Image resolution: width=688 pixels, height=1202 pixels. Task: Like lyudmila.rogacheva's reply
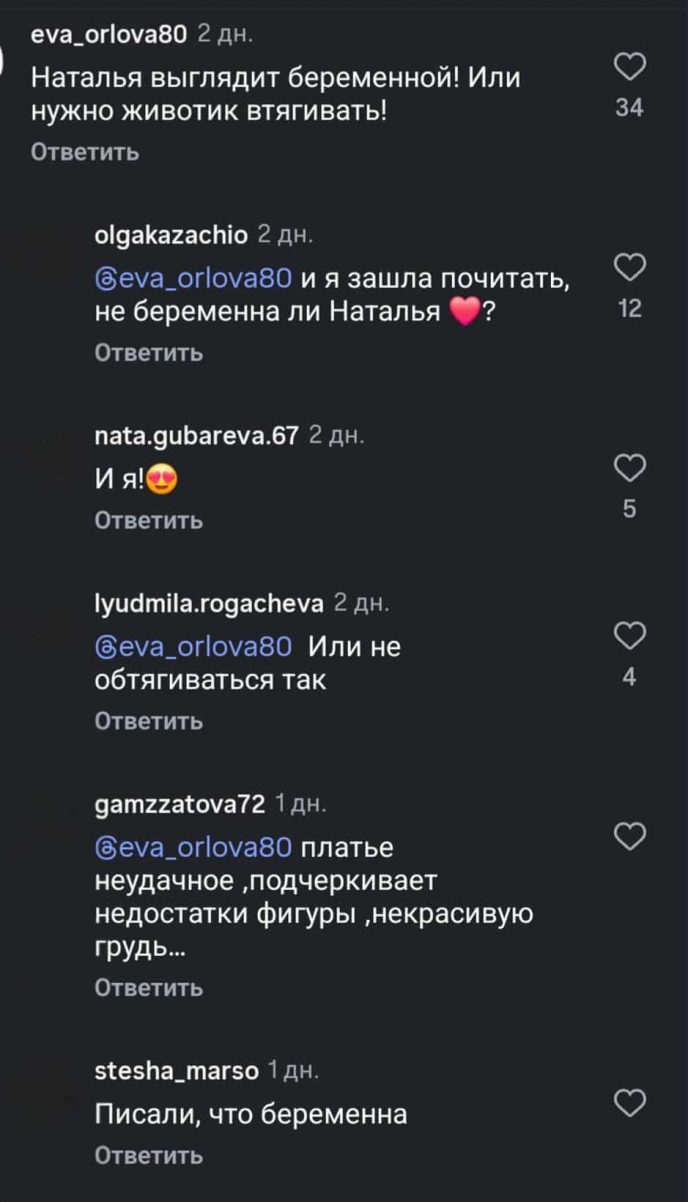629,636
